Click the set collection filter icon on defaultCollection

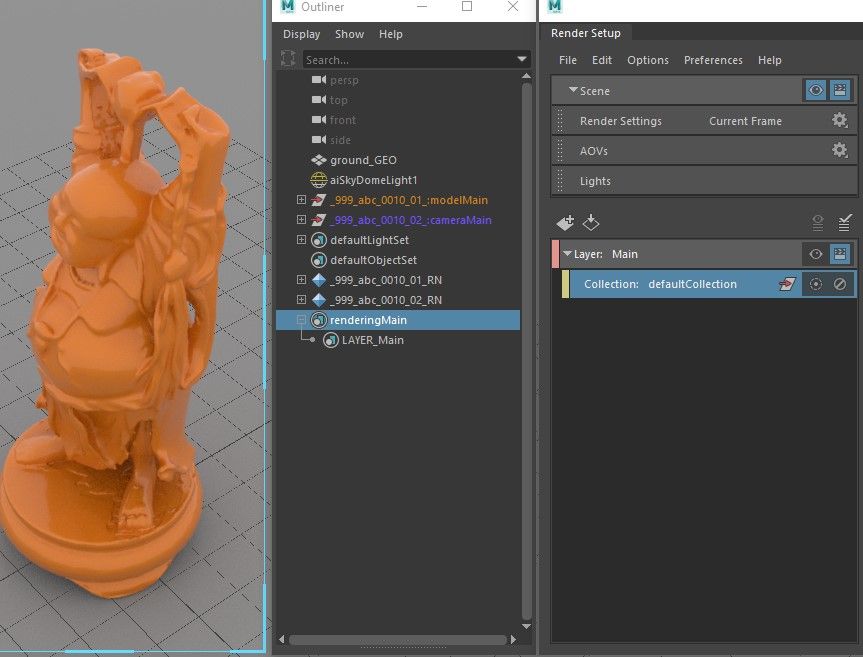pos(787,284)
